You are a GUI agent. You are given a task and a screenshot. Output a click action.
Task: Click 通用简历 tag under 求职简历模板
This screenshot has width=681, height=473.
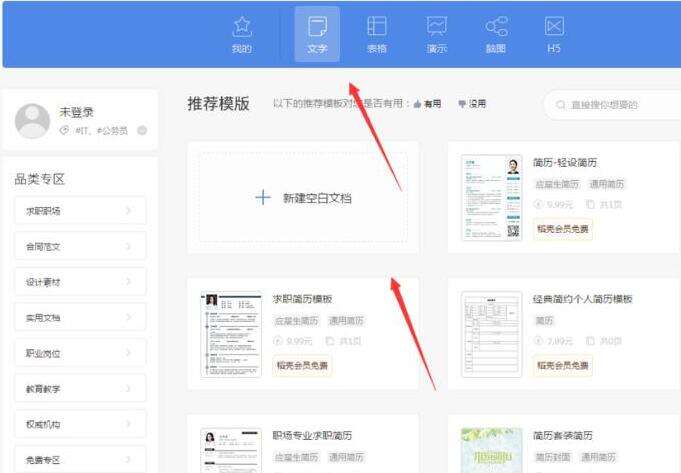point(346,321)
